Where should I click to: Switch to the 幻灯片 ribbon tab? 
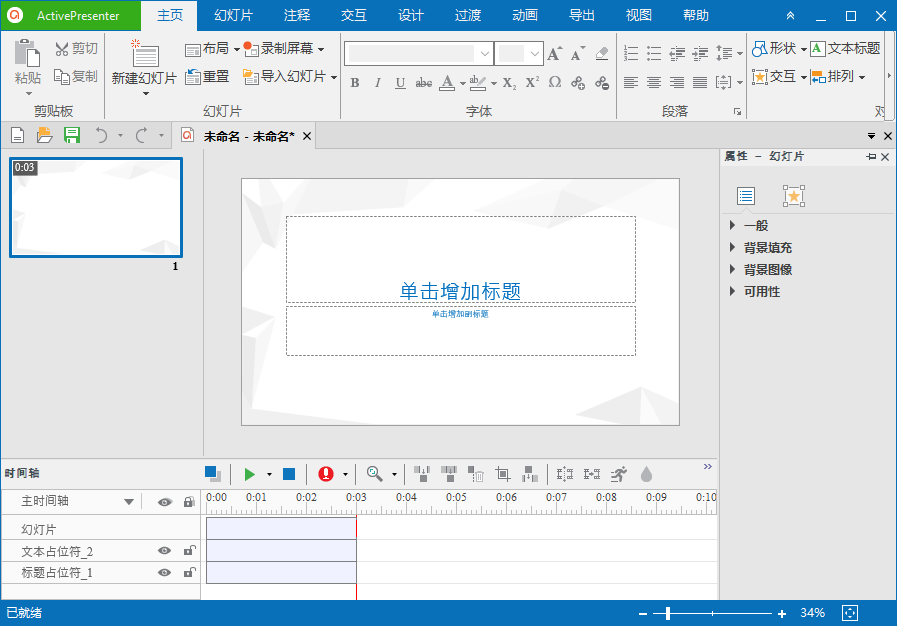pos(233,15)
